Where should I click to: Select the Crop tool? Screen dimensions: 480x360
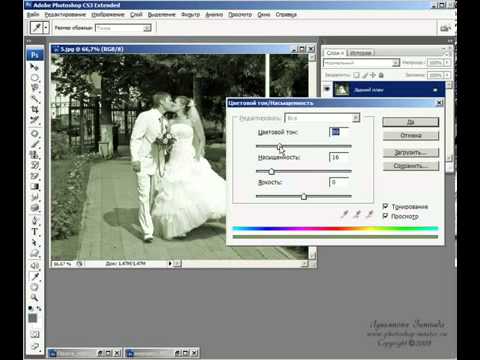(34, 110)
